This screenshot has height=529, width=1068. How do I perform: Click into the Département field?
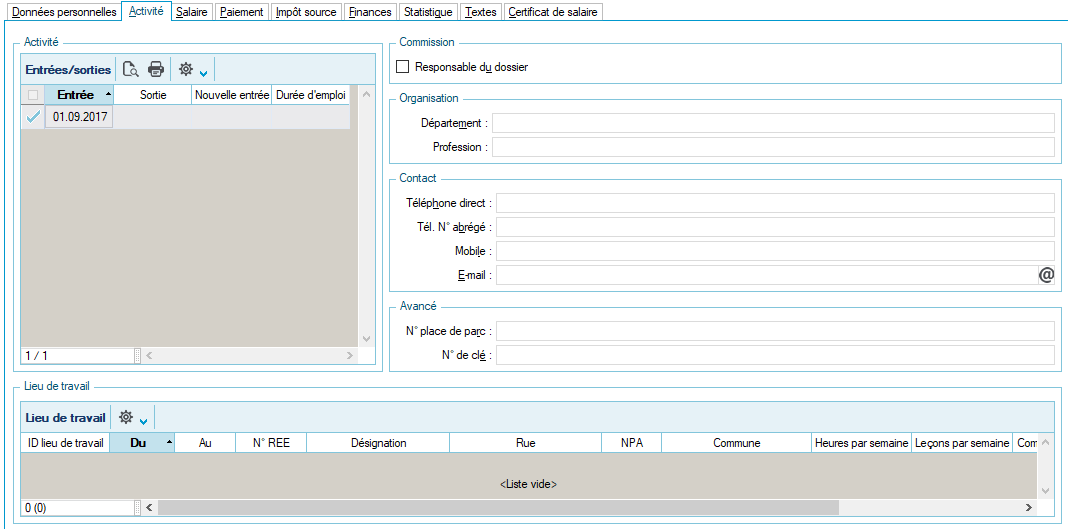coord(773,123)
